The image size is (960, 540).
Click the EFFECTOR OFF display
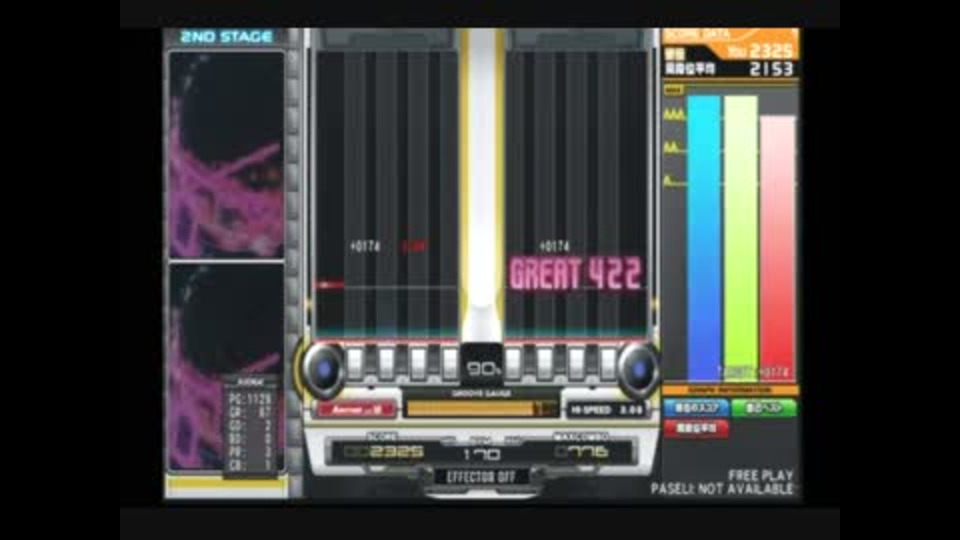481,477
